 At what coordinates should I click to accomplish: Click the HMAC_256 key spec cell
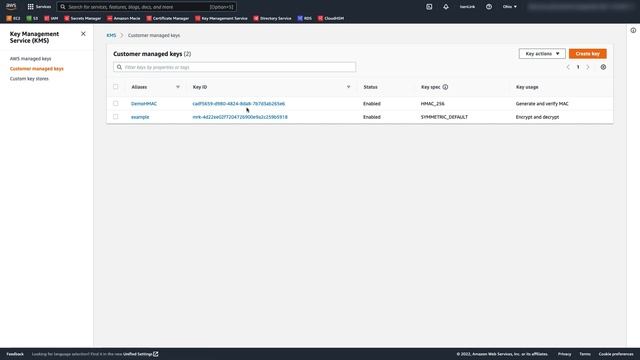[433, 104]
